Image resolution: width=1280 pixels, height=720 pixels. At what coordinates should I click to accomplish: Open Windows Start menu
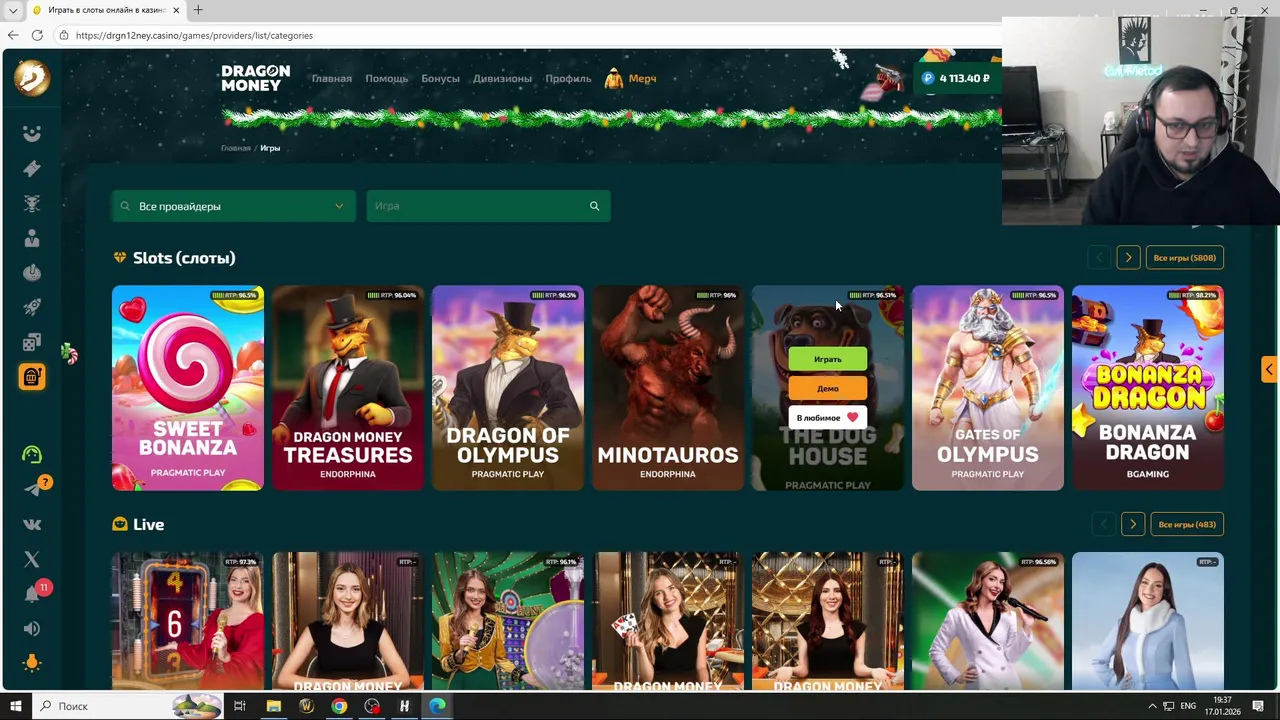coord(16,706)
